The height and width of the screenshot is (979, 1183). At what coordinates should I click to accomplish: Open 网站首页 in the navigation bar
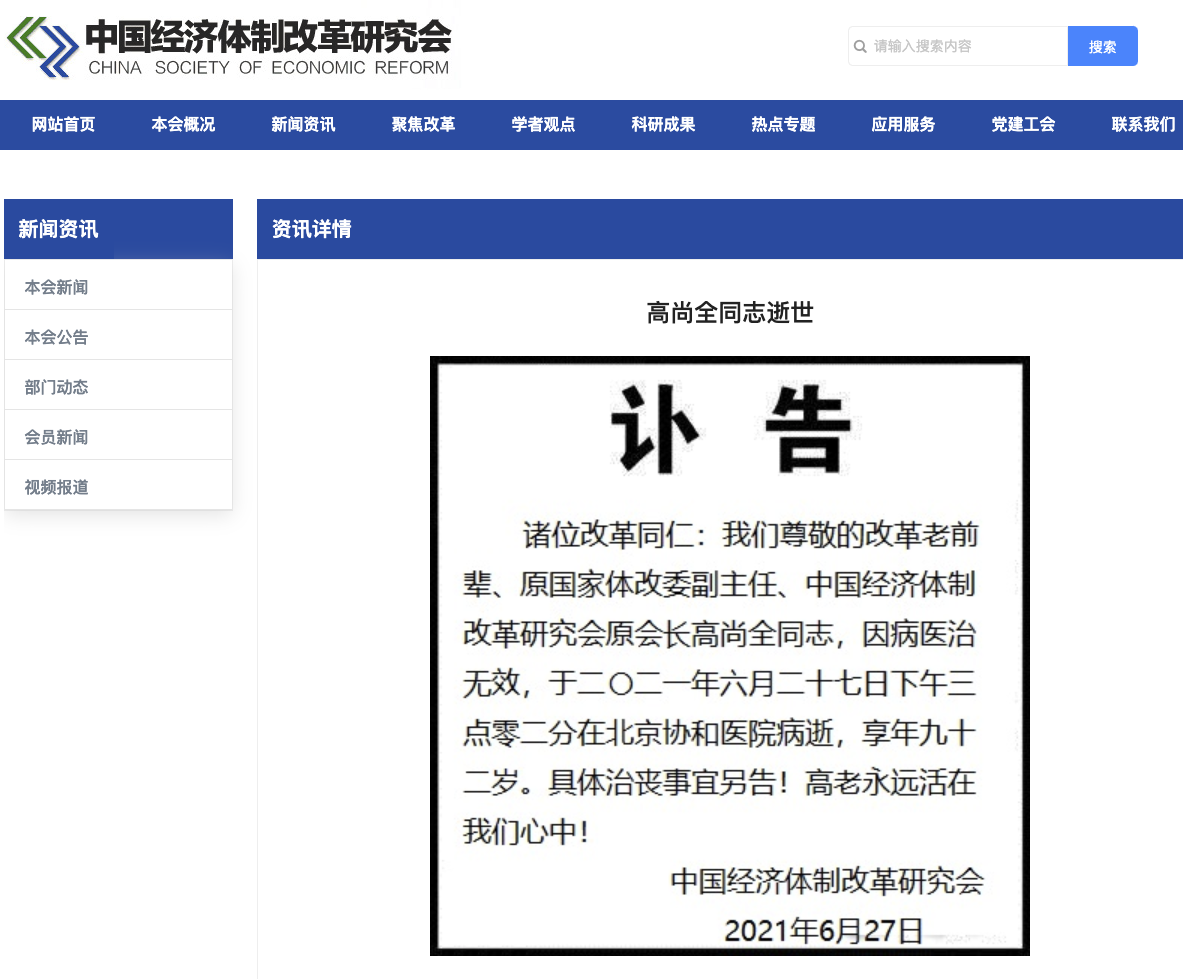click(x=63, y=124)
